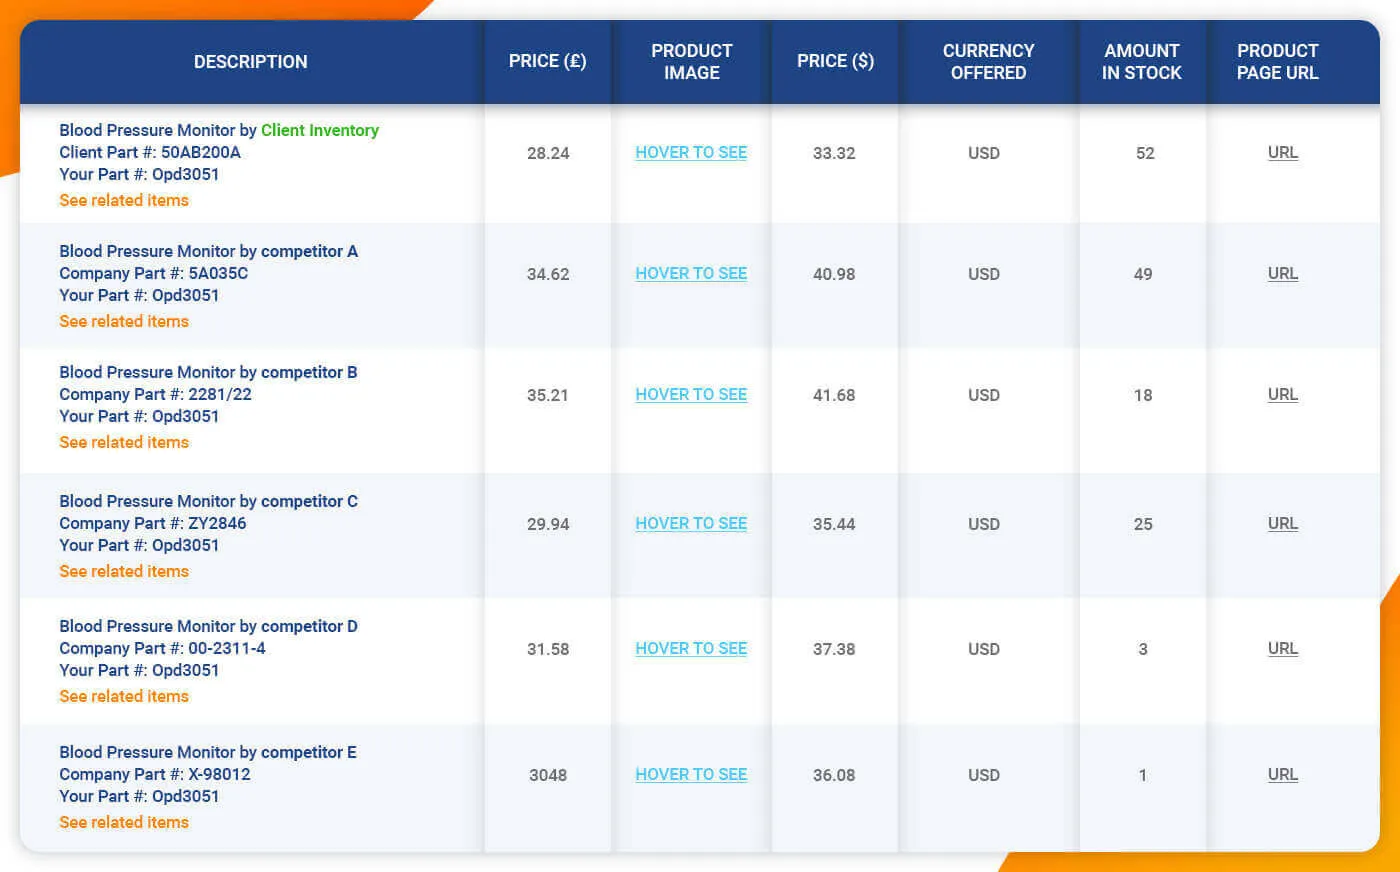
Task: Open HOVER TO SEE in competitor E row
Action: [x=691, y=774]
